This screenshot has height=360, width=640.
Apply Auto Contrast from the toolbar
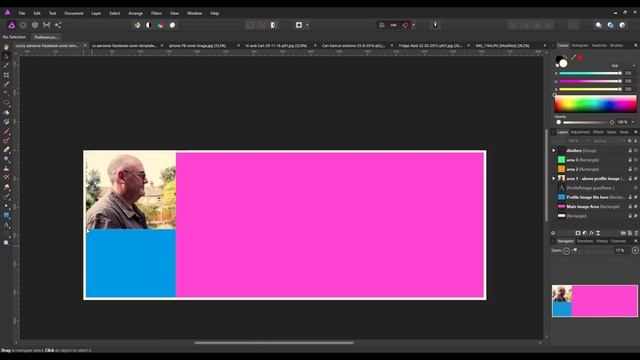click(149, 25)
